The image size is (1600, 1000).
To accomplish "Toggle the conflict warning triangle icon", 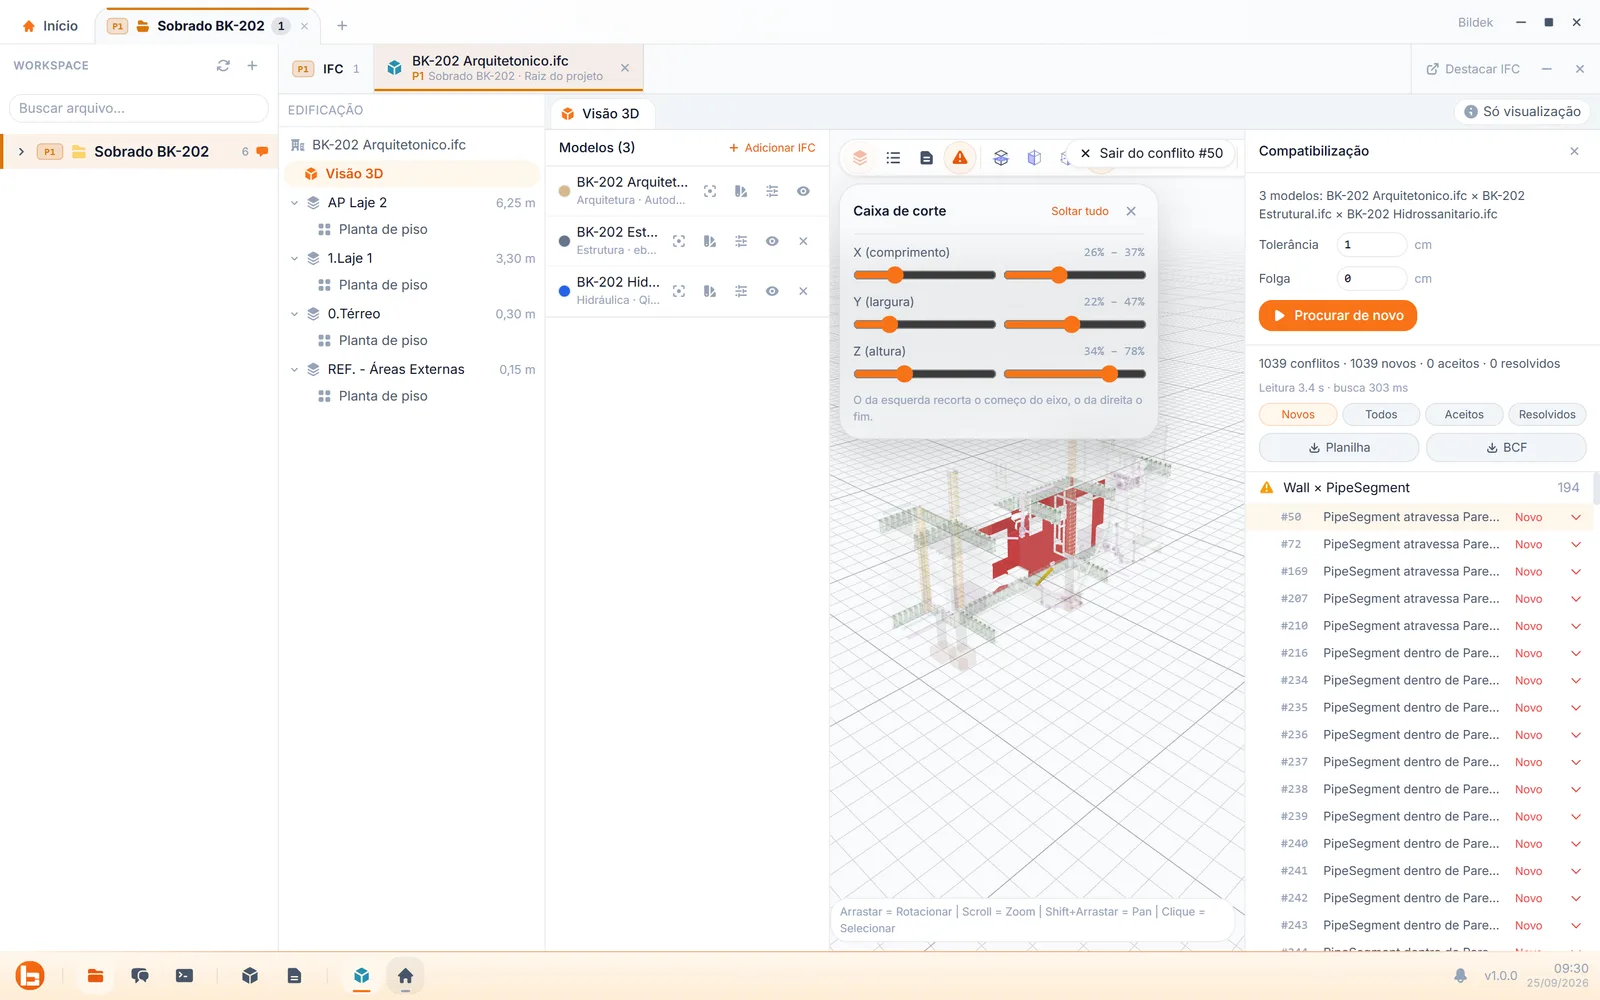I will 960,157.
